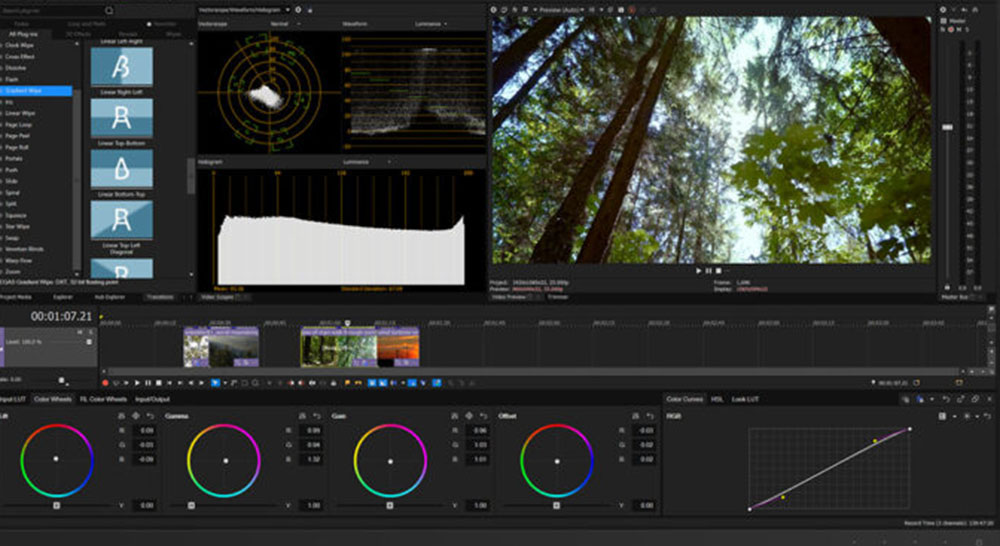Open the Vectorscope Normal dropdown

pos(284,24)
